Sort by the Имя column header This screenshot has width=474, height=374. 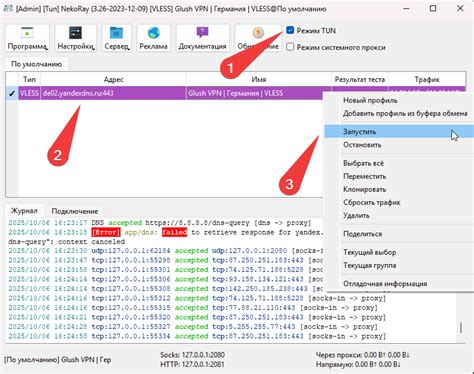point(259,79)
